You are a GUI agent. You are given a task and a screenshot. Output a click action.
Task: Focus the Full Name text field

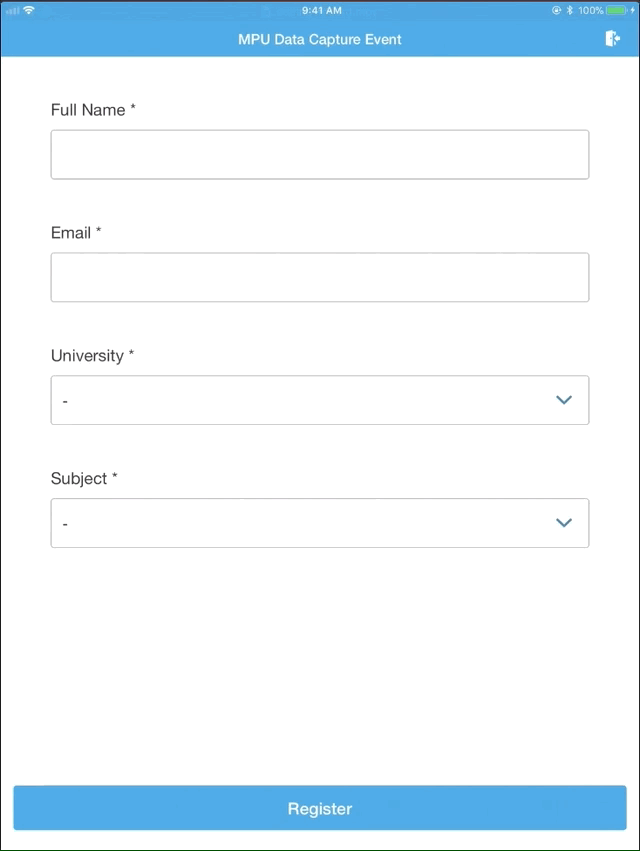[x=320, y=155]
